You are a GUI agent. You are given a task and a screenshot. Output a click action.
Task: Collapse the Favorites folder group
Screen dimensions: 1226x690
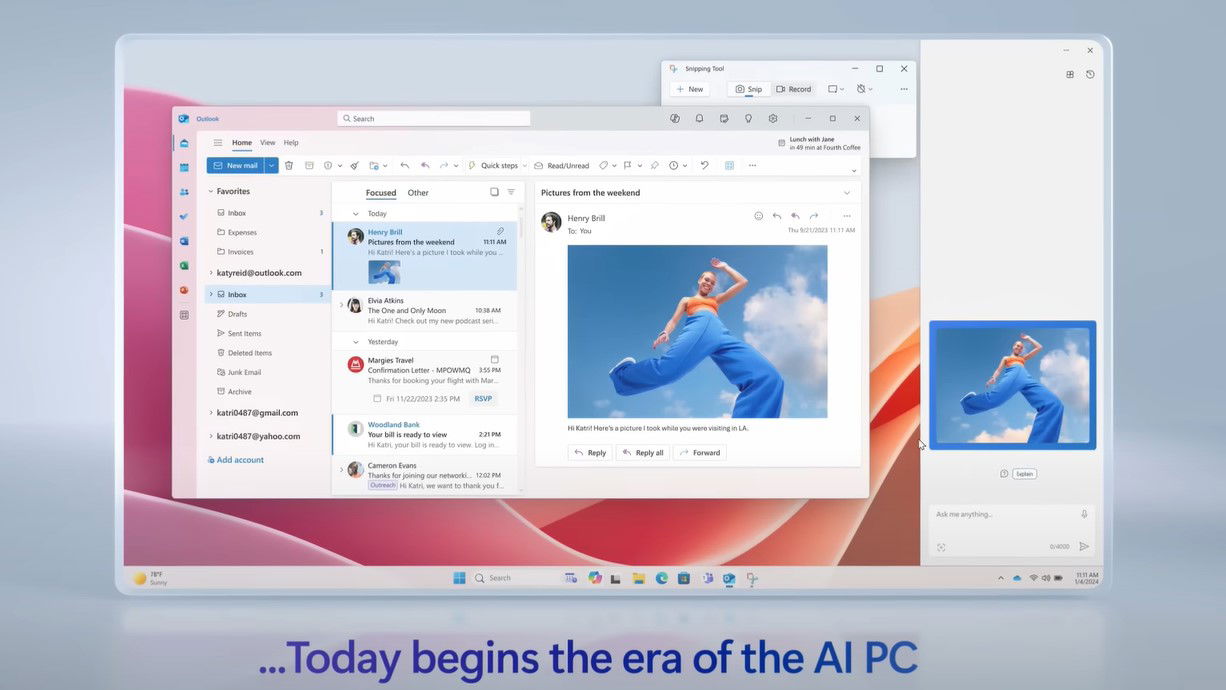pyautogui.click(x=210, y=191)
